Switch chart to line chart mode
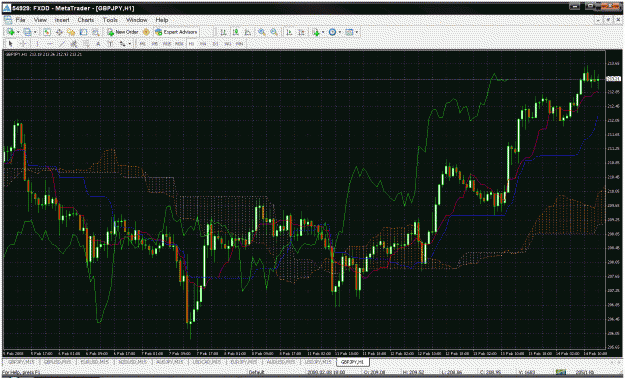The width and height of the screenshot is (625, 378). (x=248, y=32)
